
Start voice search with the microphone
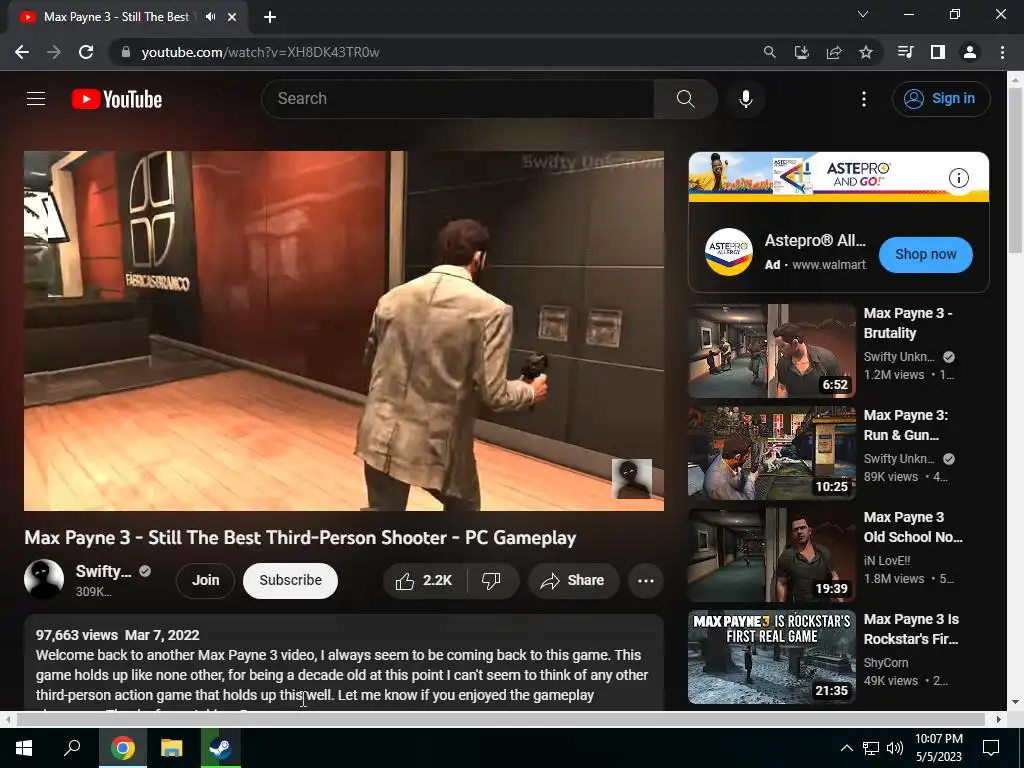click(x=746, y=99)
